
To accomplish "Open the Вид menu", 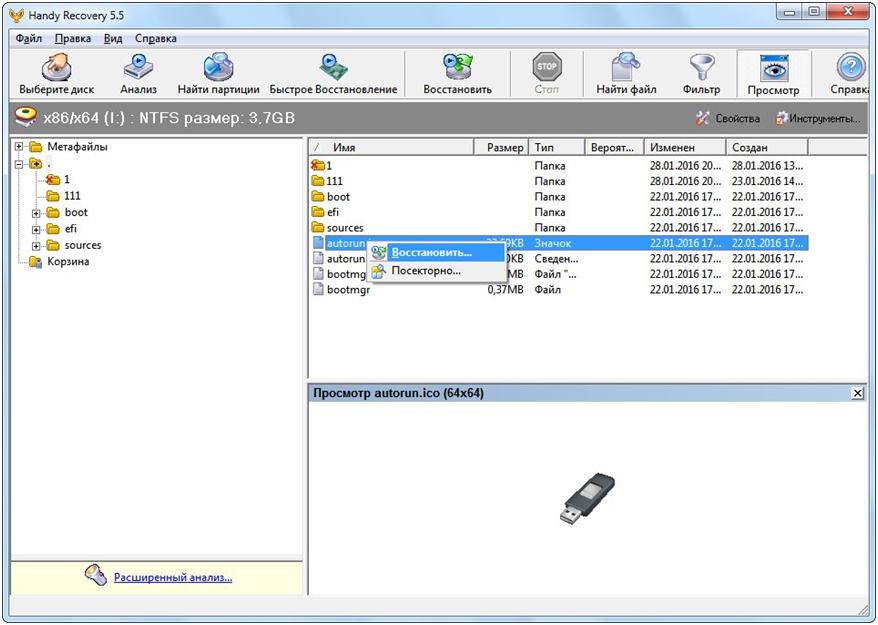I will pos(113,39).
